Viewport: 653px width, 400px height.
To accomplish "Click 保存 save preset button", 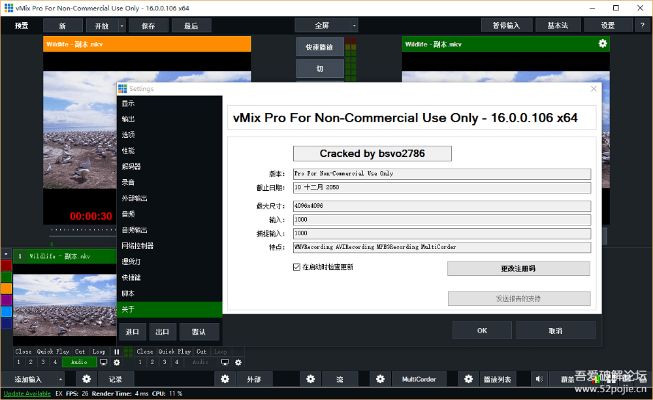I will (x=148, y=26).
